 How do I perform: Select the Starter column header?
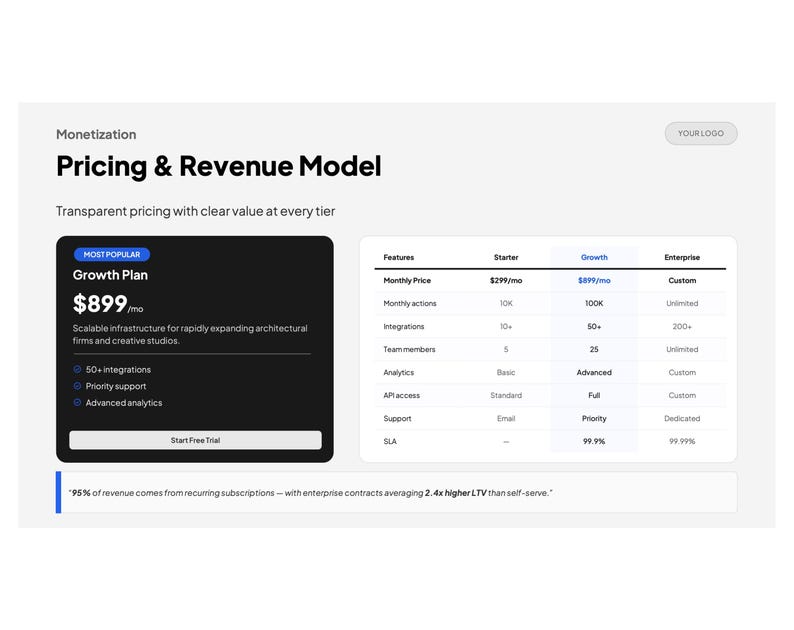tap(506, 257)
